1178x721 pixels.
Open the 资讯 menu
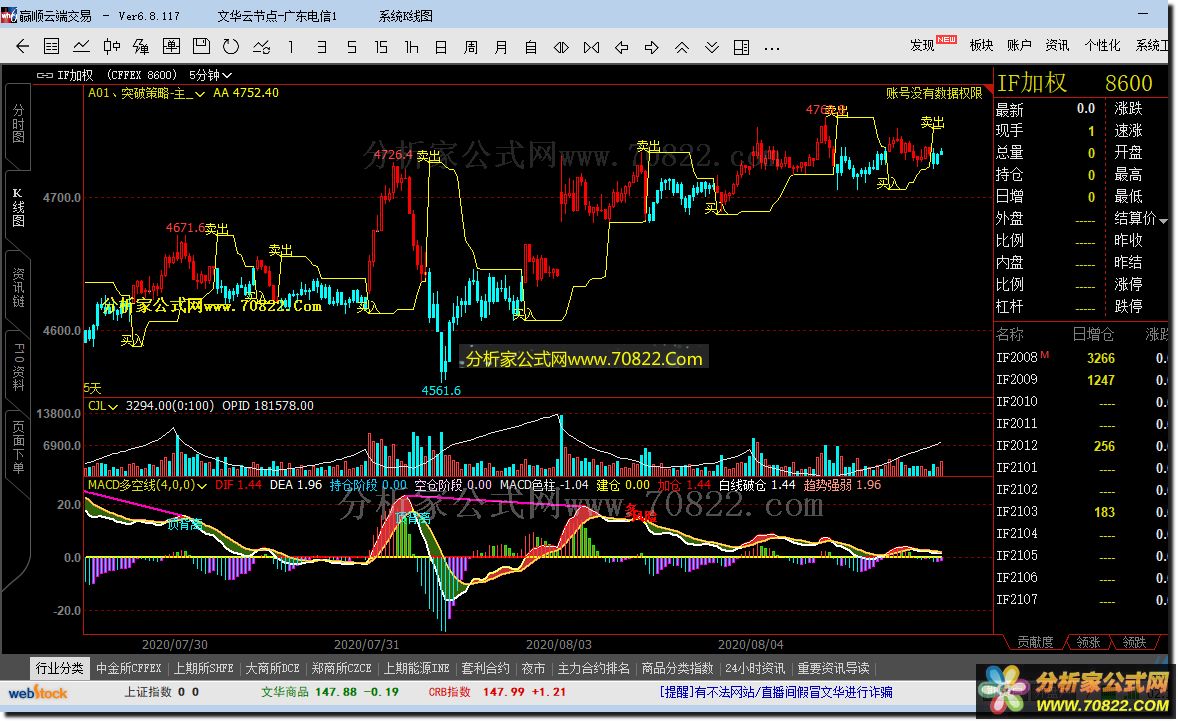[1057, 45]
